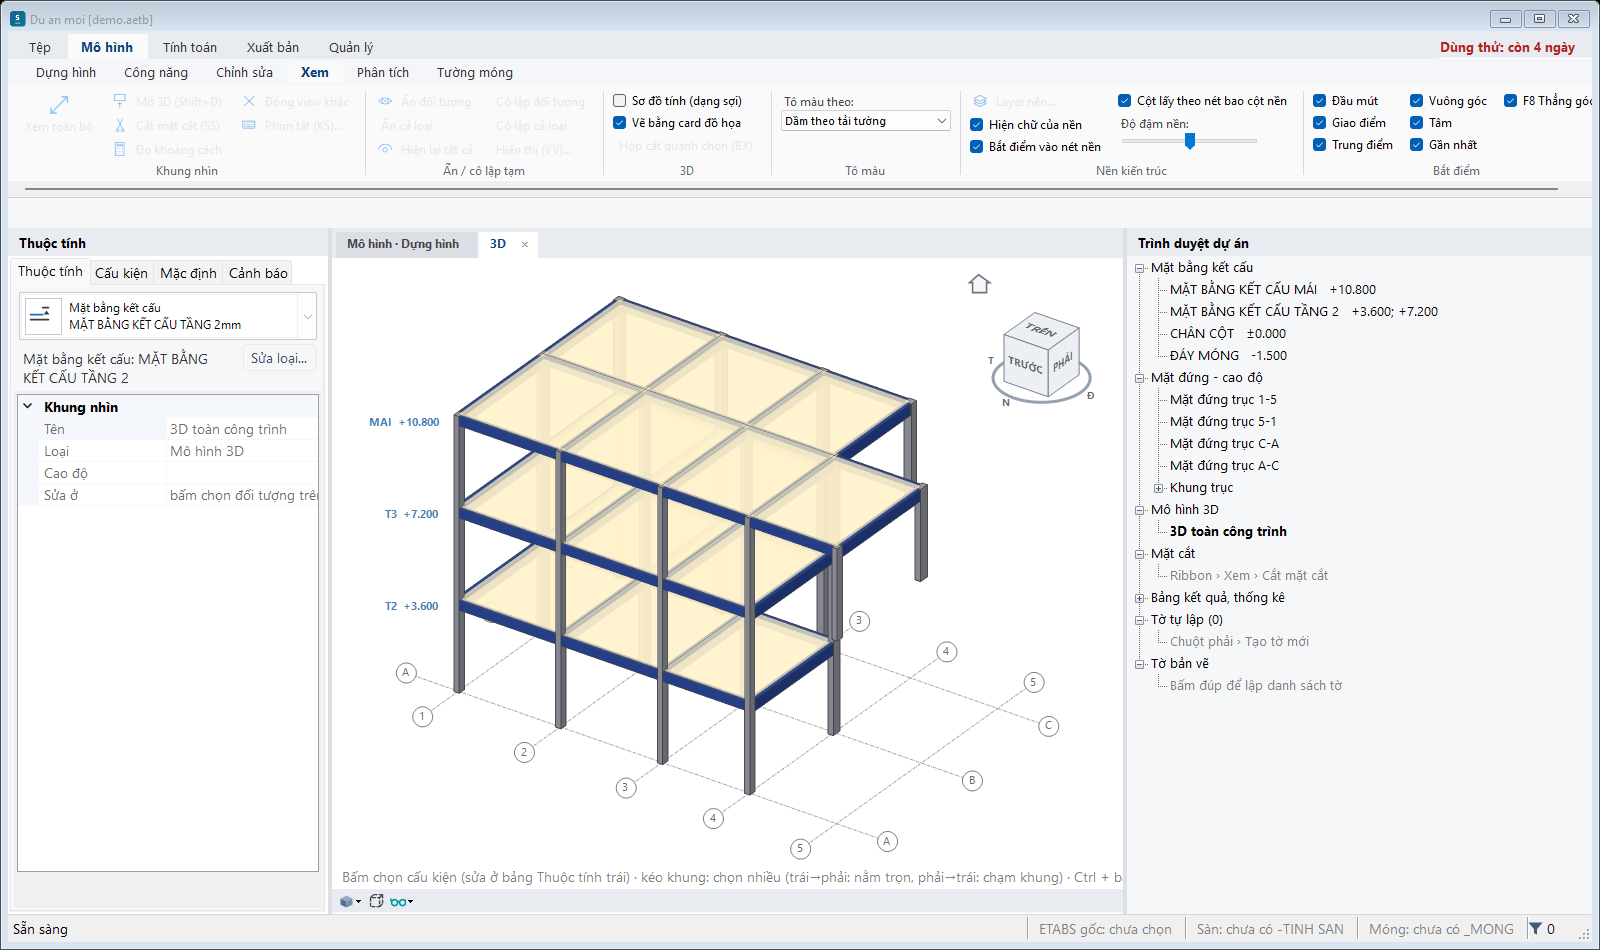Toggle Vuông góc snap checkbox
Image resolution: width=1600 pixels, height=950 pixels.
(x=1417, y=101)
